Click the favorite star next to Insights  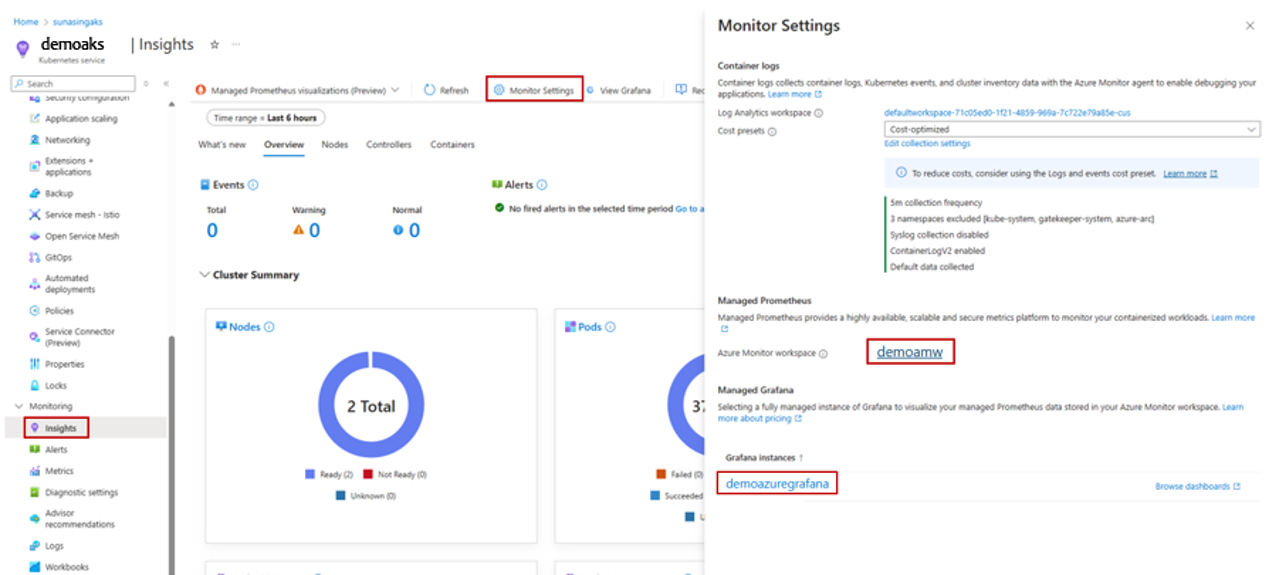(x=214, y=45)
